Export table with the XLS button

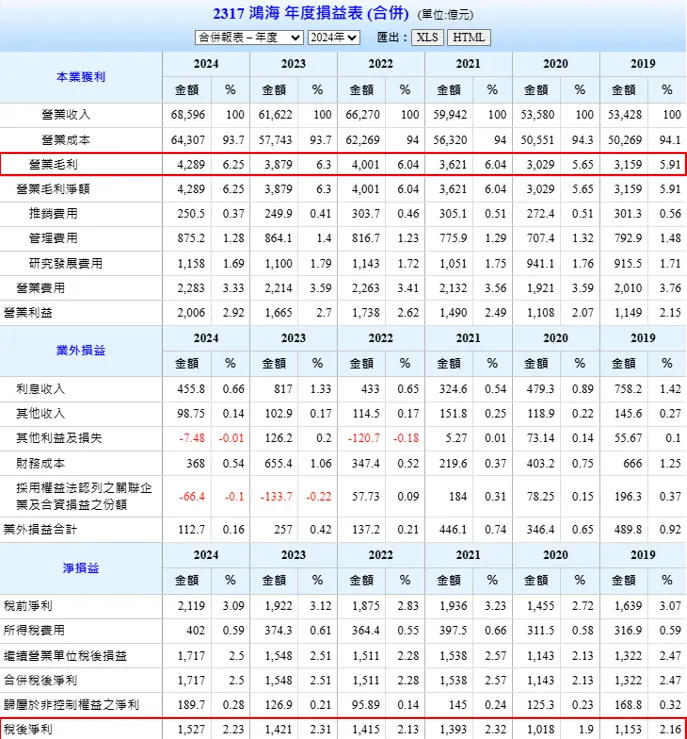tap(427, 37)
